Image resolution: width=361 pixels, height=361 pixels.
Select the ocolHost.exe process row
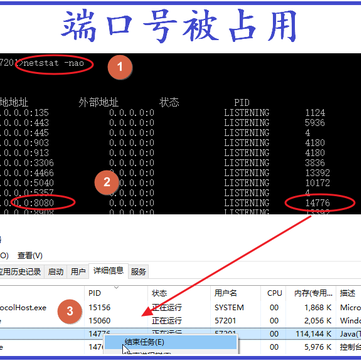(x=180, y=307)
